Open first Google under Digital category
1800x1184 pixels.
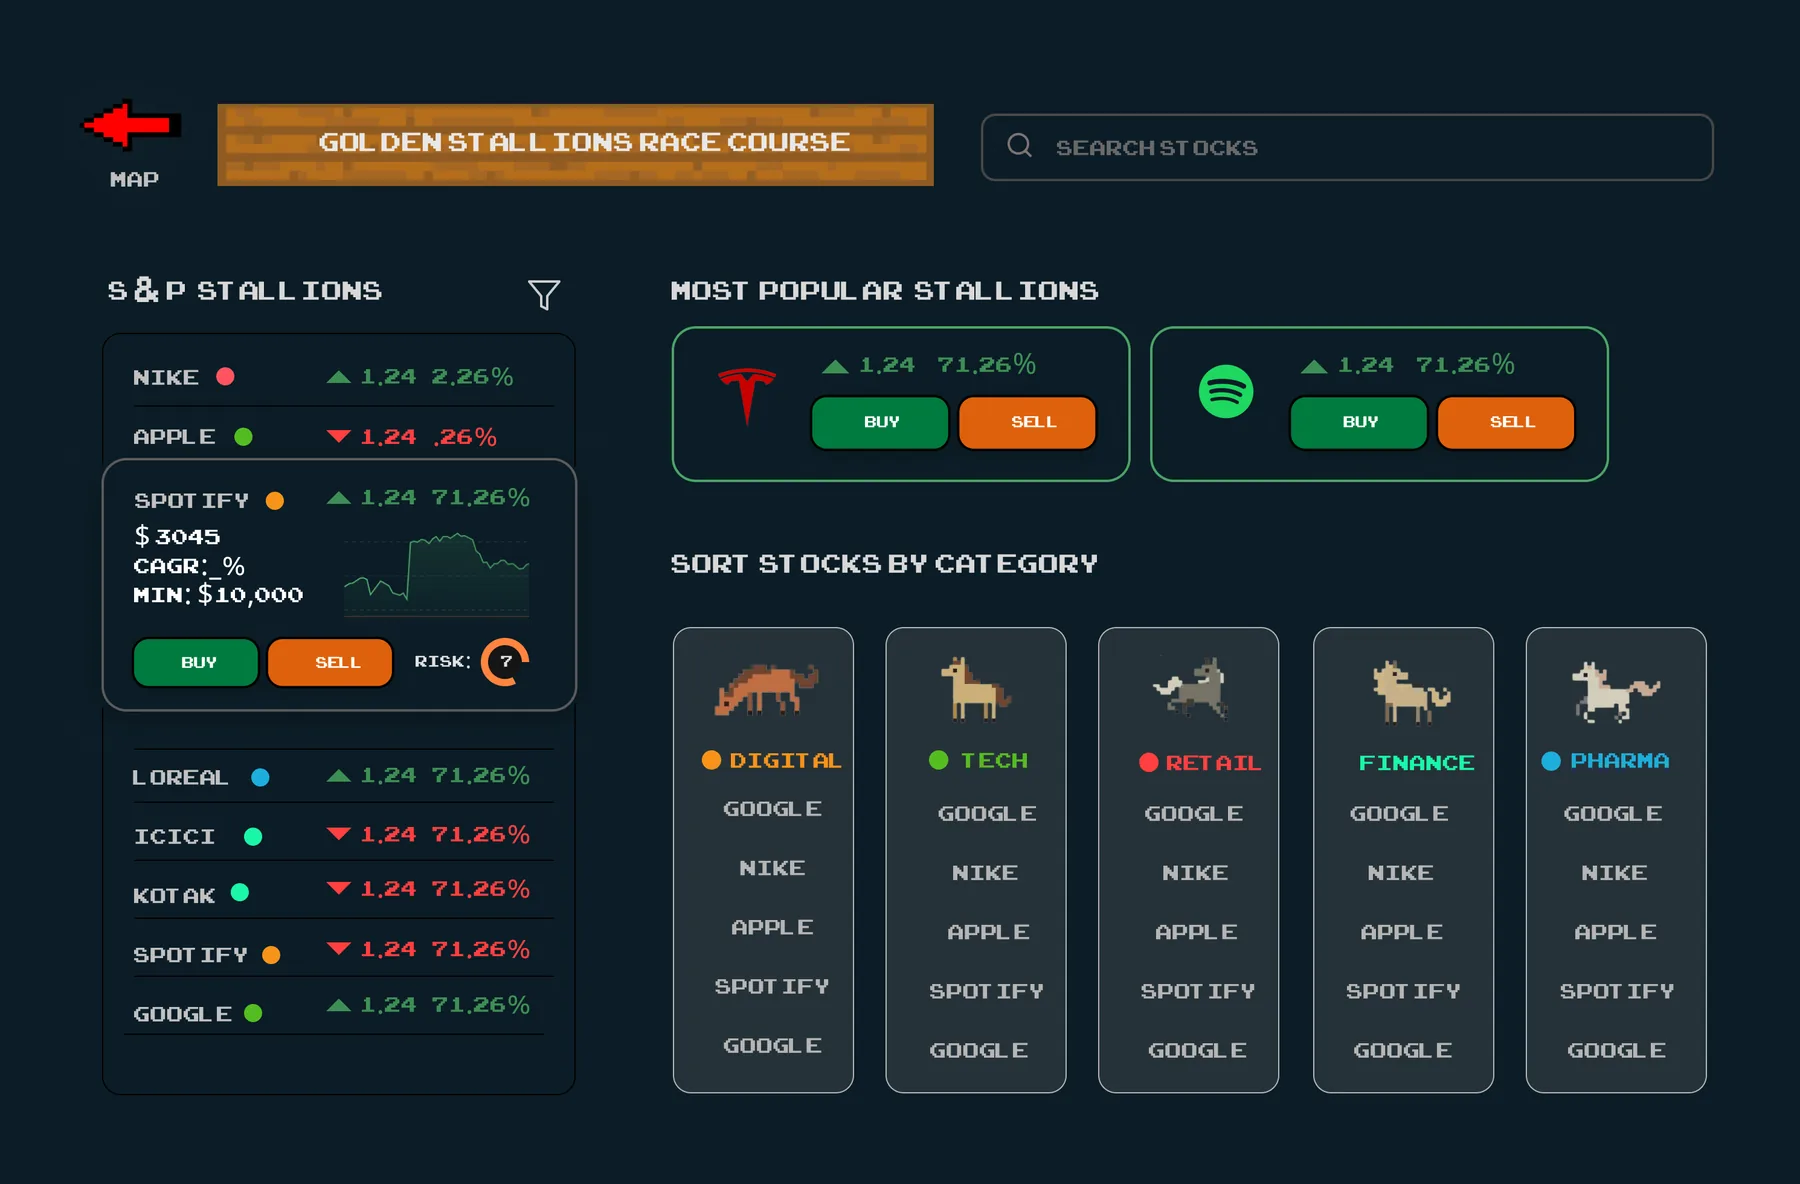click(x=772, y=809)
